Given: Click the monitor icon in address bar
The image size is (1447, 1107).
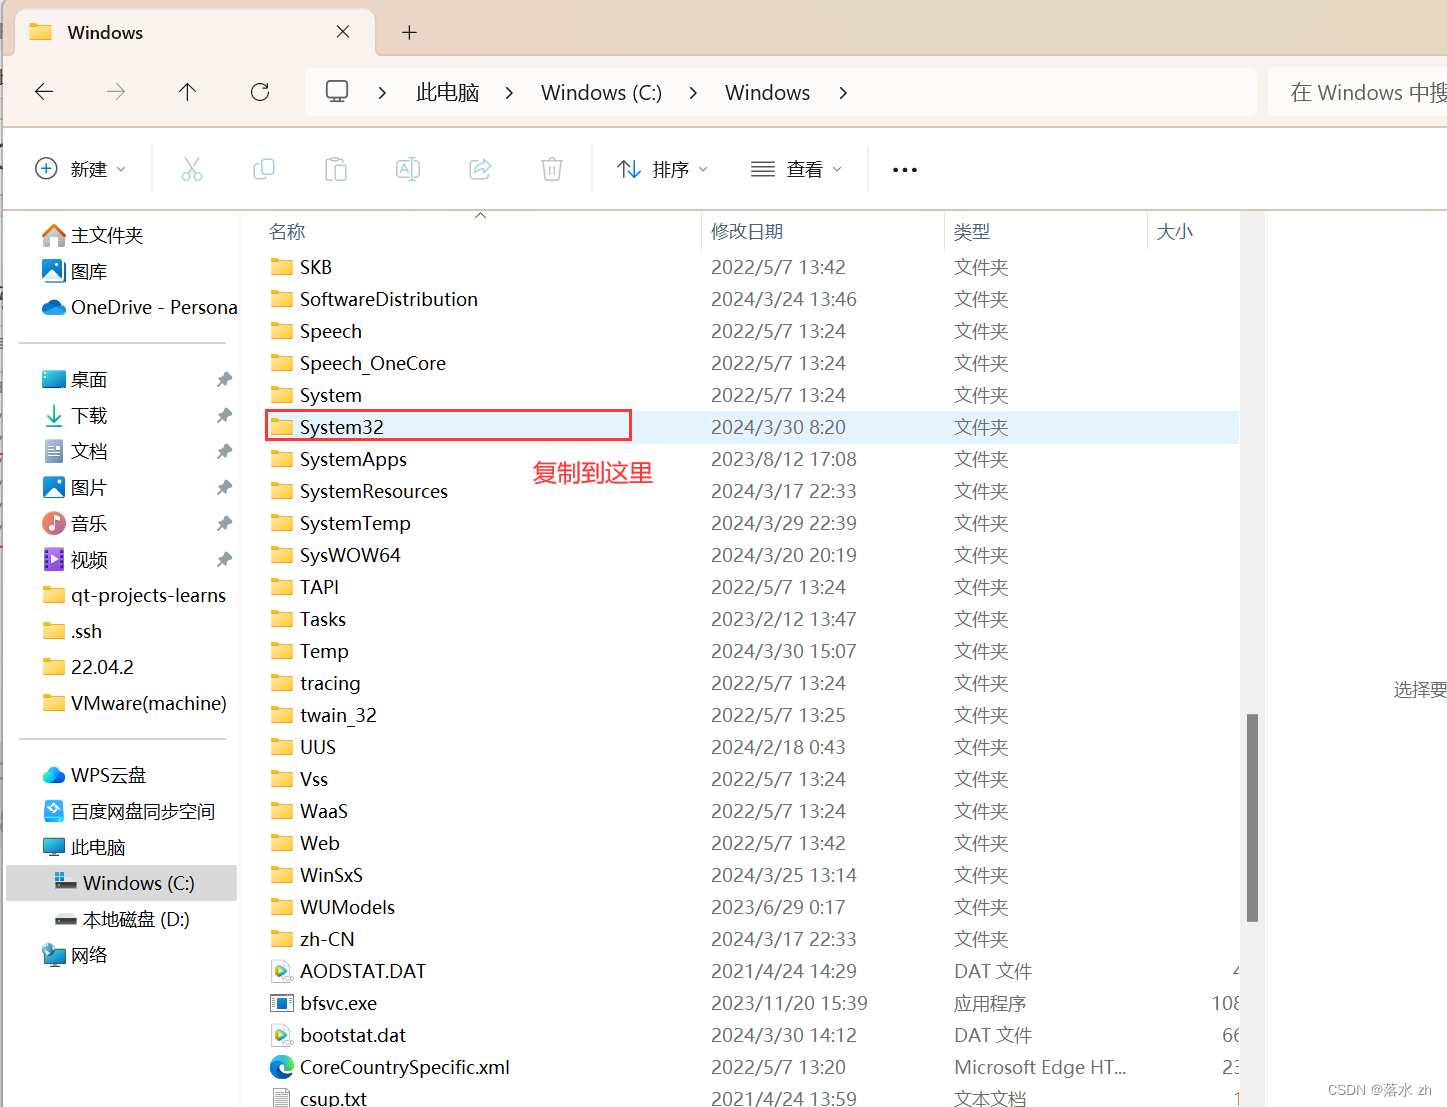Looking at the screenshot, I should [337, 92].
